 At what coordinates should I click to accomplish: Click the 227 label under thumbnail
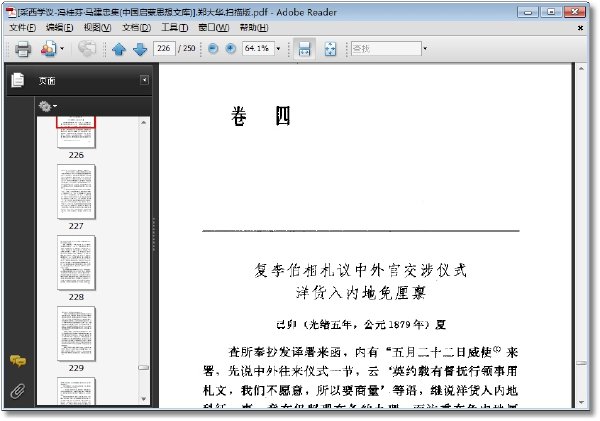[76, 226]
